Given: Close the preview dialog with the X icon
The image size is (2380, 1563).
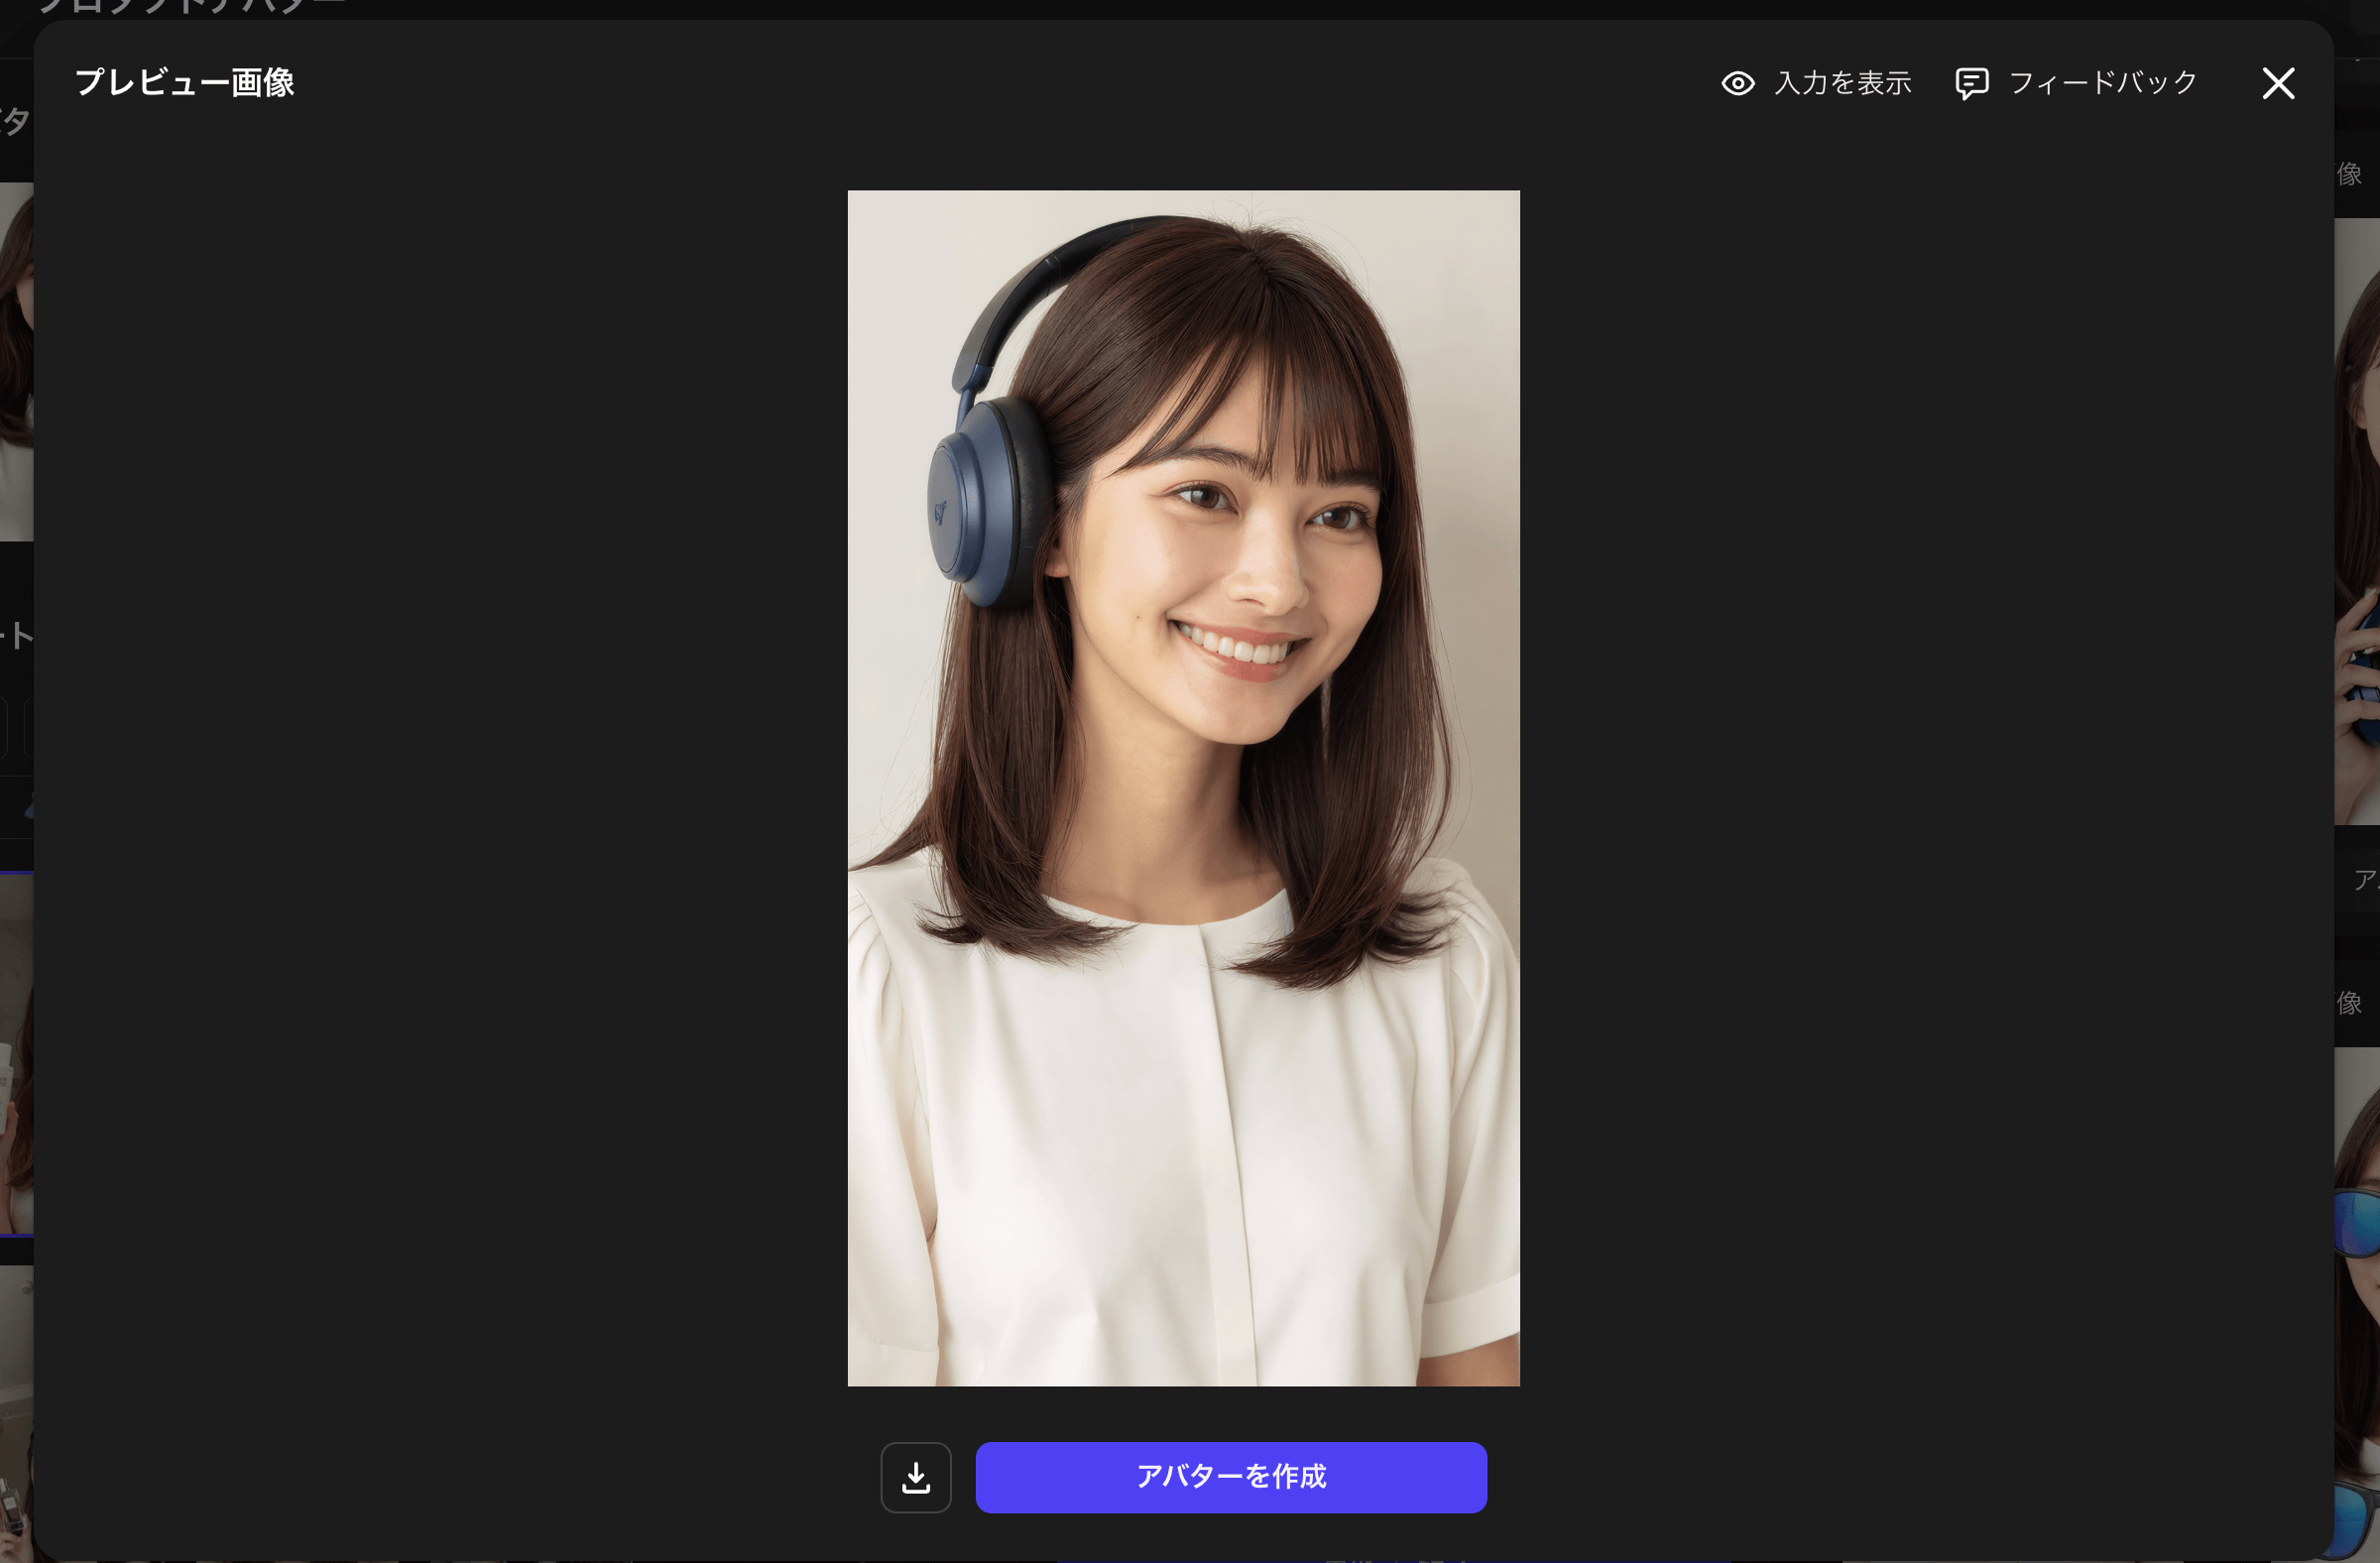Looking at the screenshot, I should tap(2277, 83).
